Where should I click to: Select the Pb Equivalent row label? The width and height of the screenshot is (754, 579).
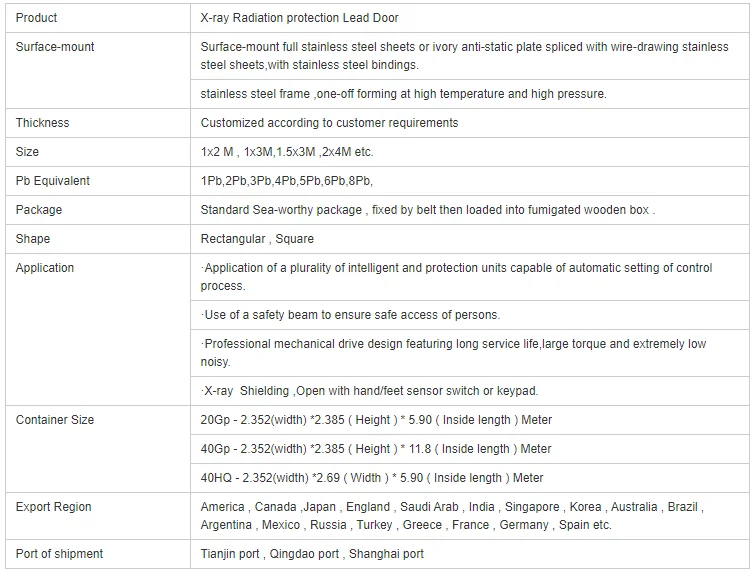click(53, 181)
